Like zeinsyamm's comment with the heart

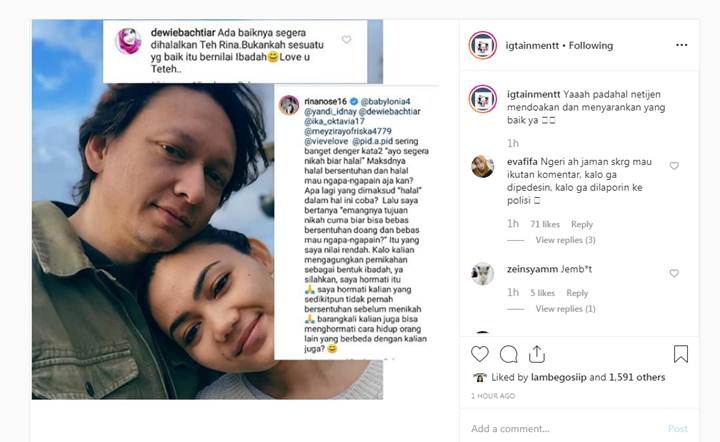click(x=674, y=273)
